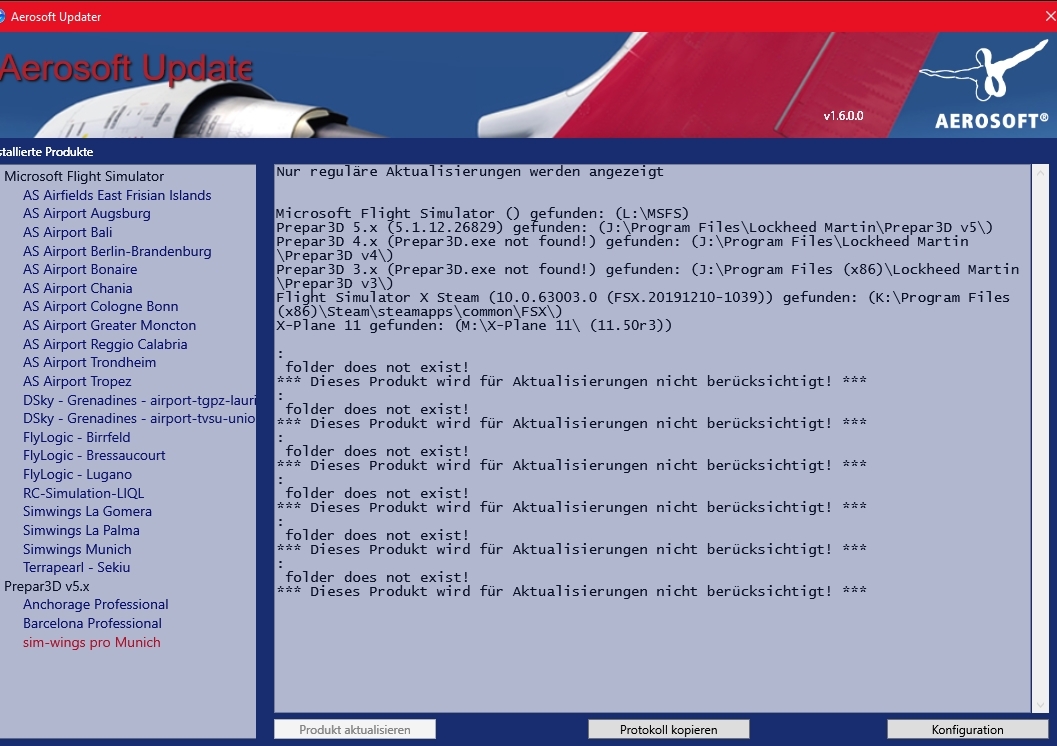The image size is (1057, 746).
Task: Select Simwings Munich
Action: click(77, 549)
